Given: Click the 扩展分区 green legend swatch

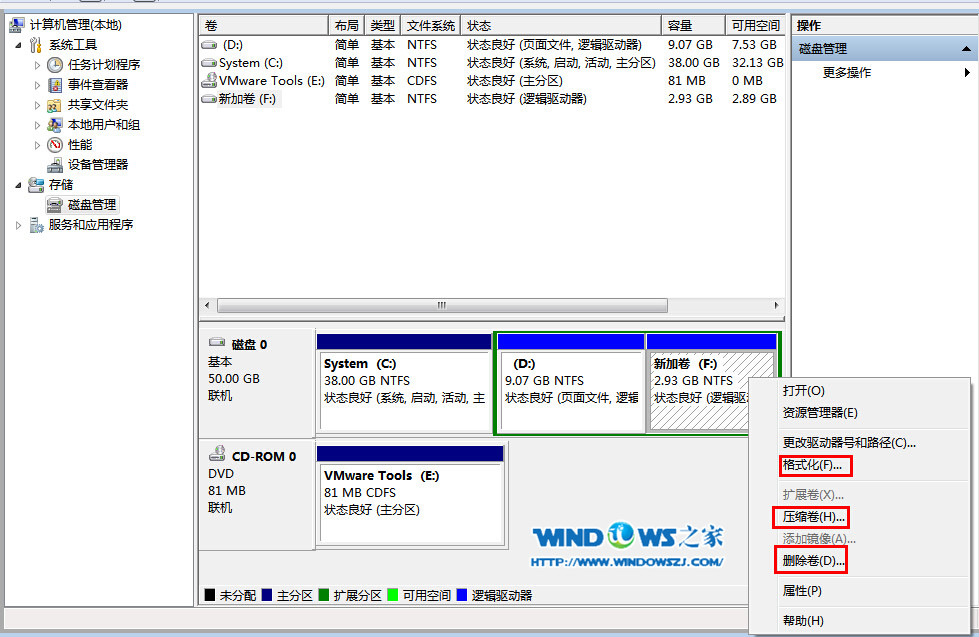Looking at the screenshot, I should click(323, 595).
